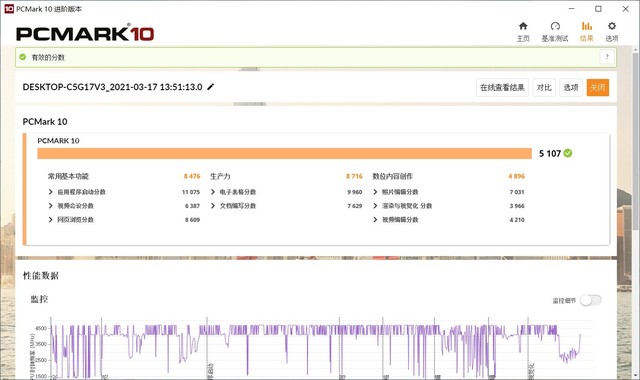Click the 选项 button beside 对比
The height and width of the screenshot is (380, 640).
tap(571, 87)
